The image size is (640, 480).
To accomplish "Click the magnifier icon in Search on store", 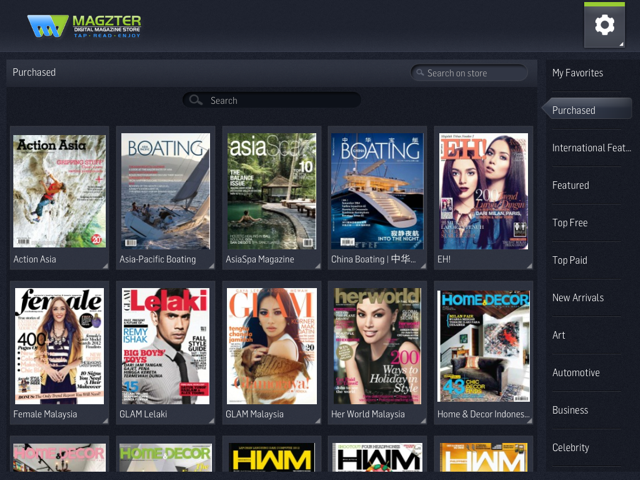I will click(419, 73).
